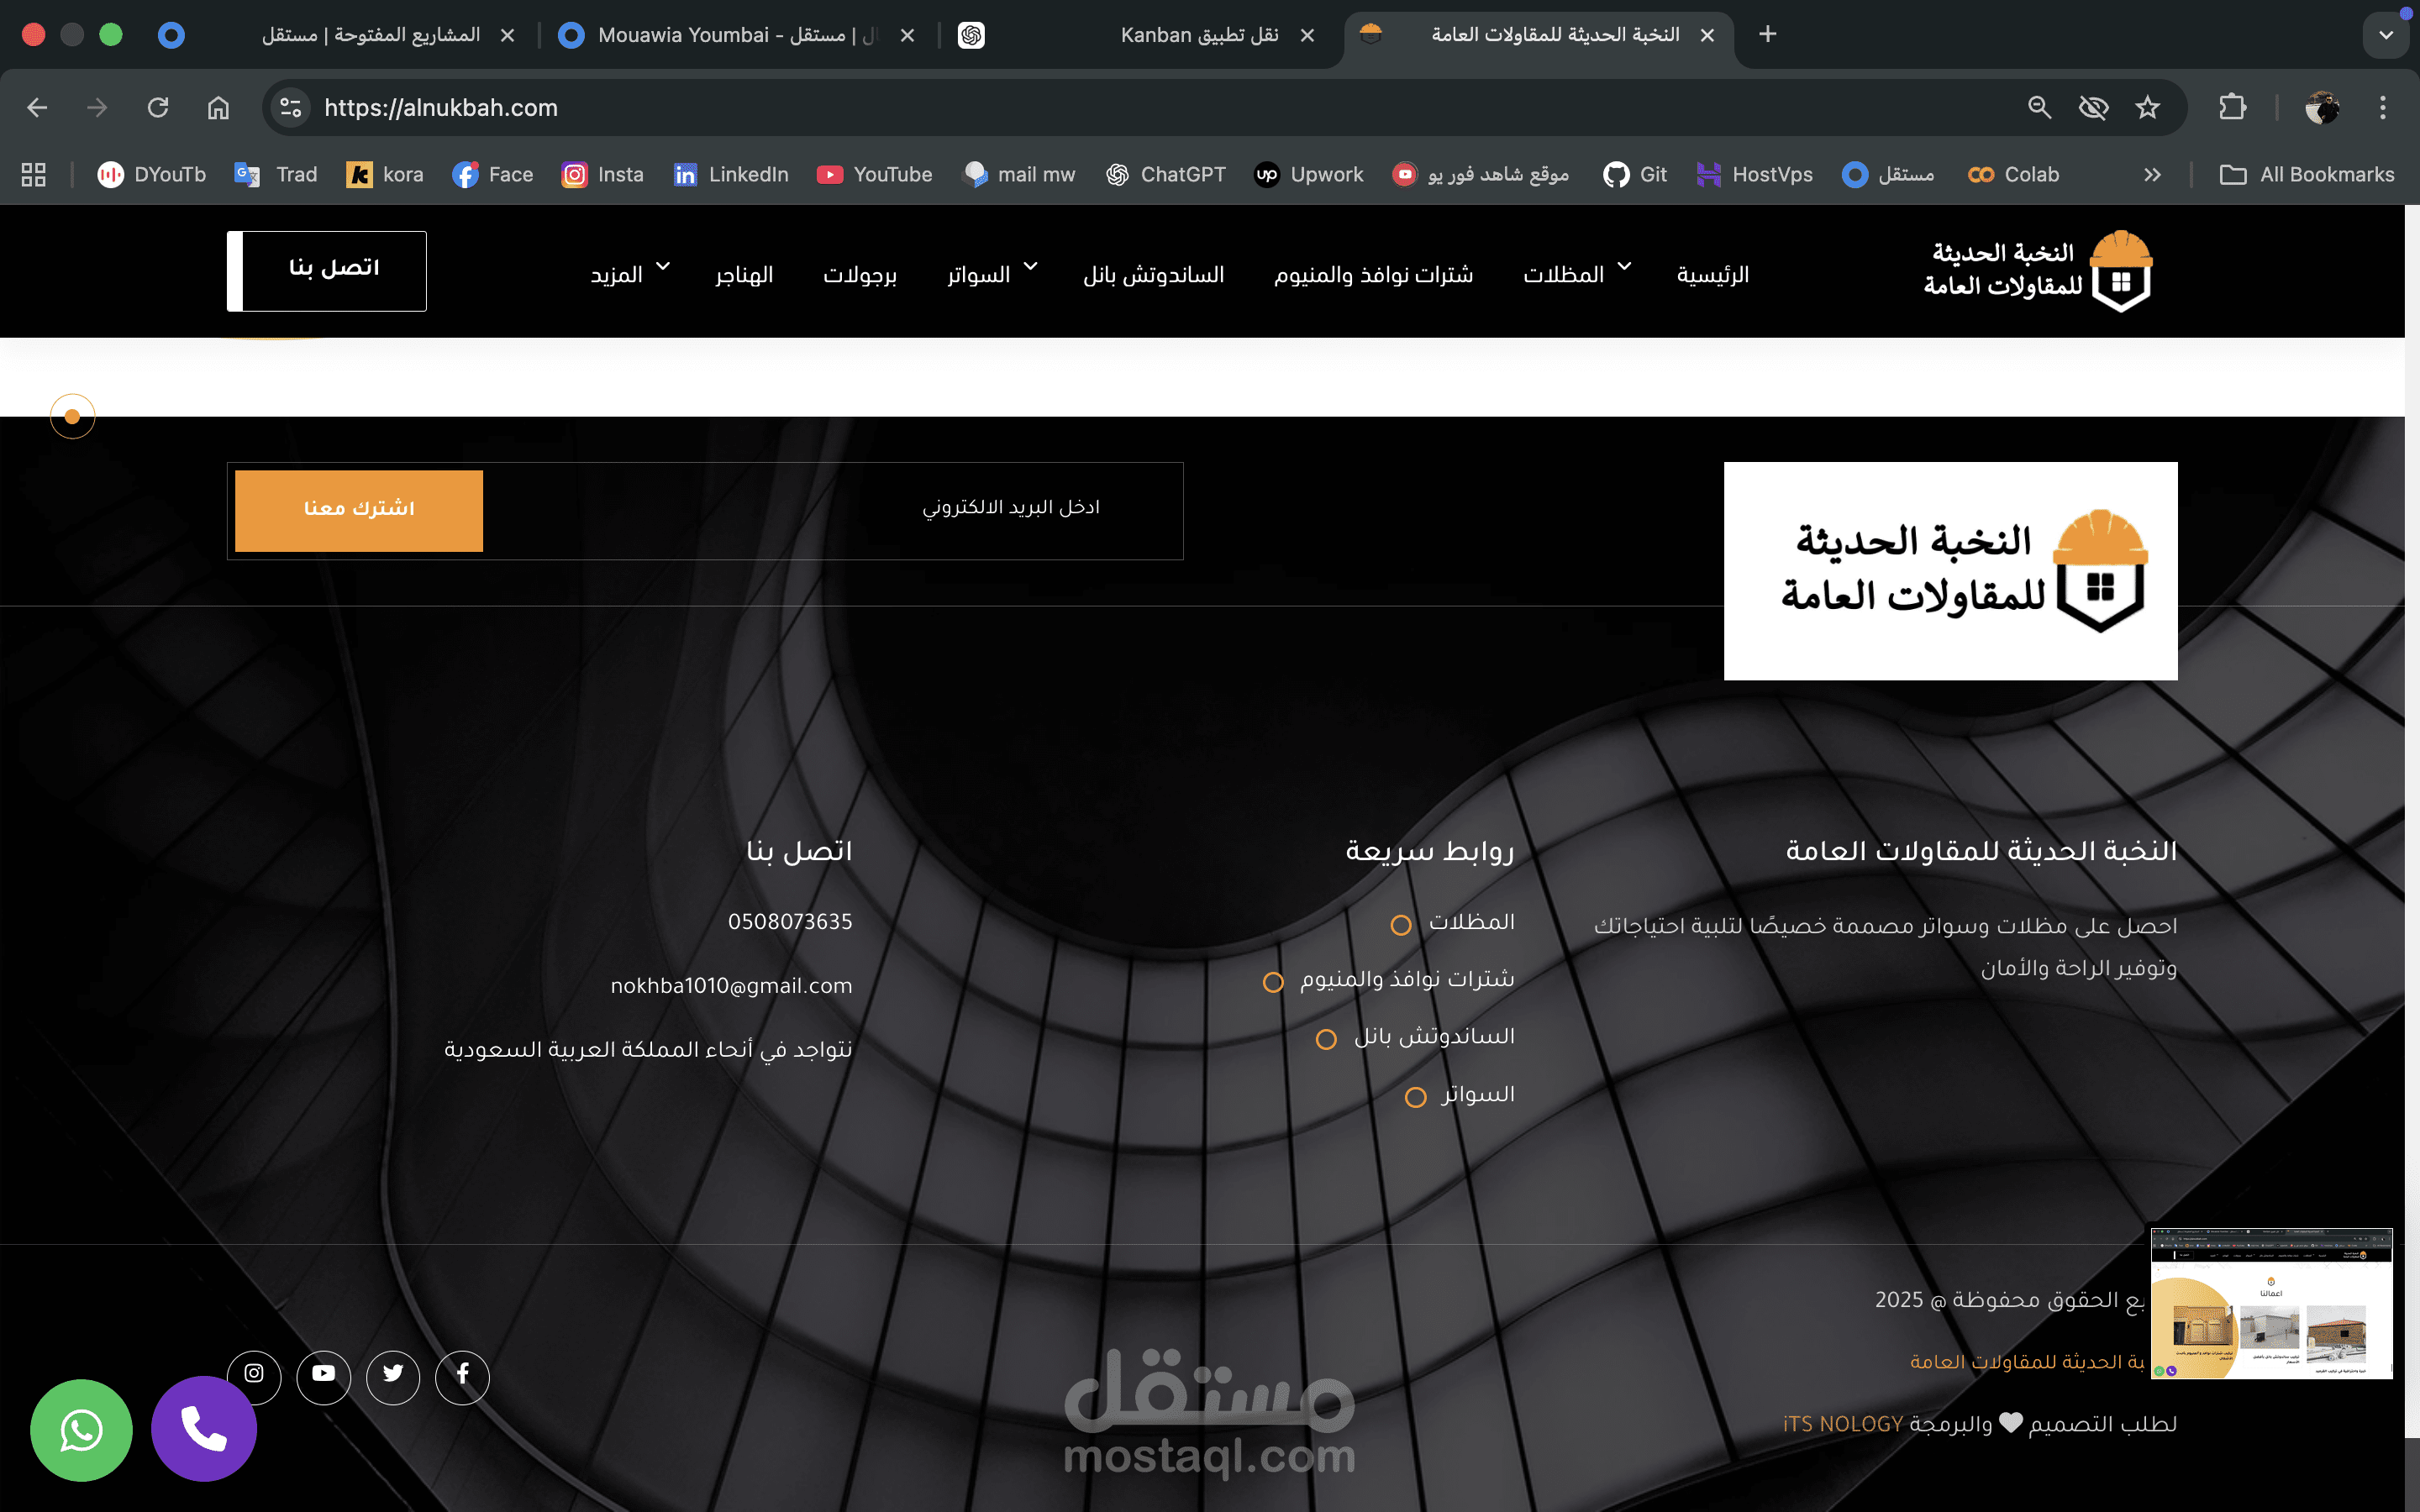Click the purple phone call button

point(204,1429)
